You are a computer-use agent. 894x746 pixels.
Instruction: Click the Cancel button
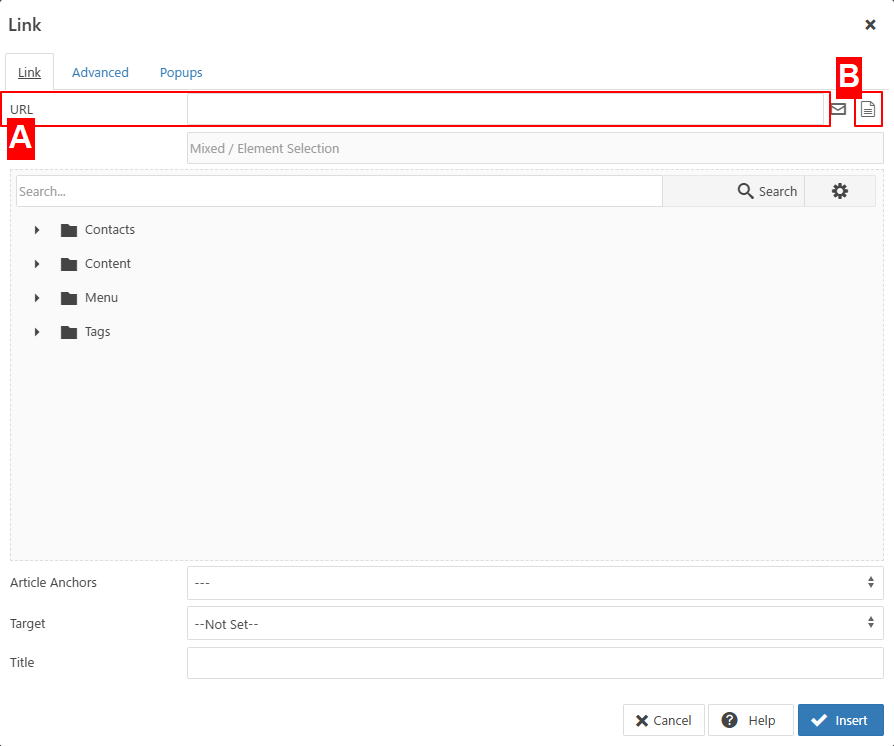pos(663,720)
